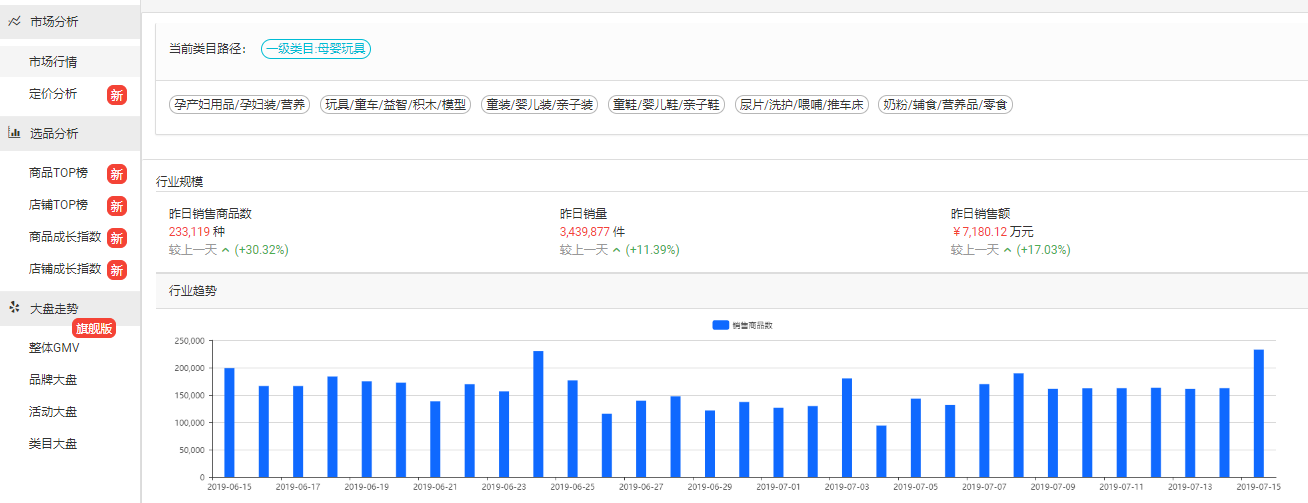
Task: Collapse the 市场分析 sidebar section
Action: click(x=54, y=21)
